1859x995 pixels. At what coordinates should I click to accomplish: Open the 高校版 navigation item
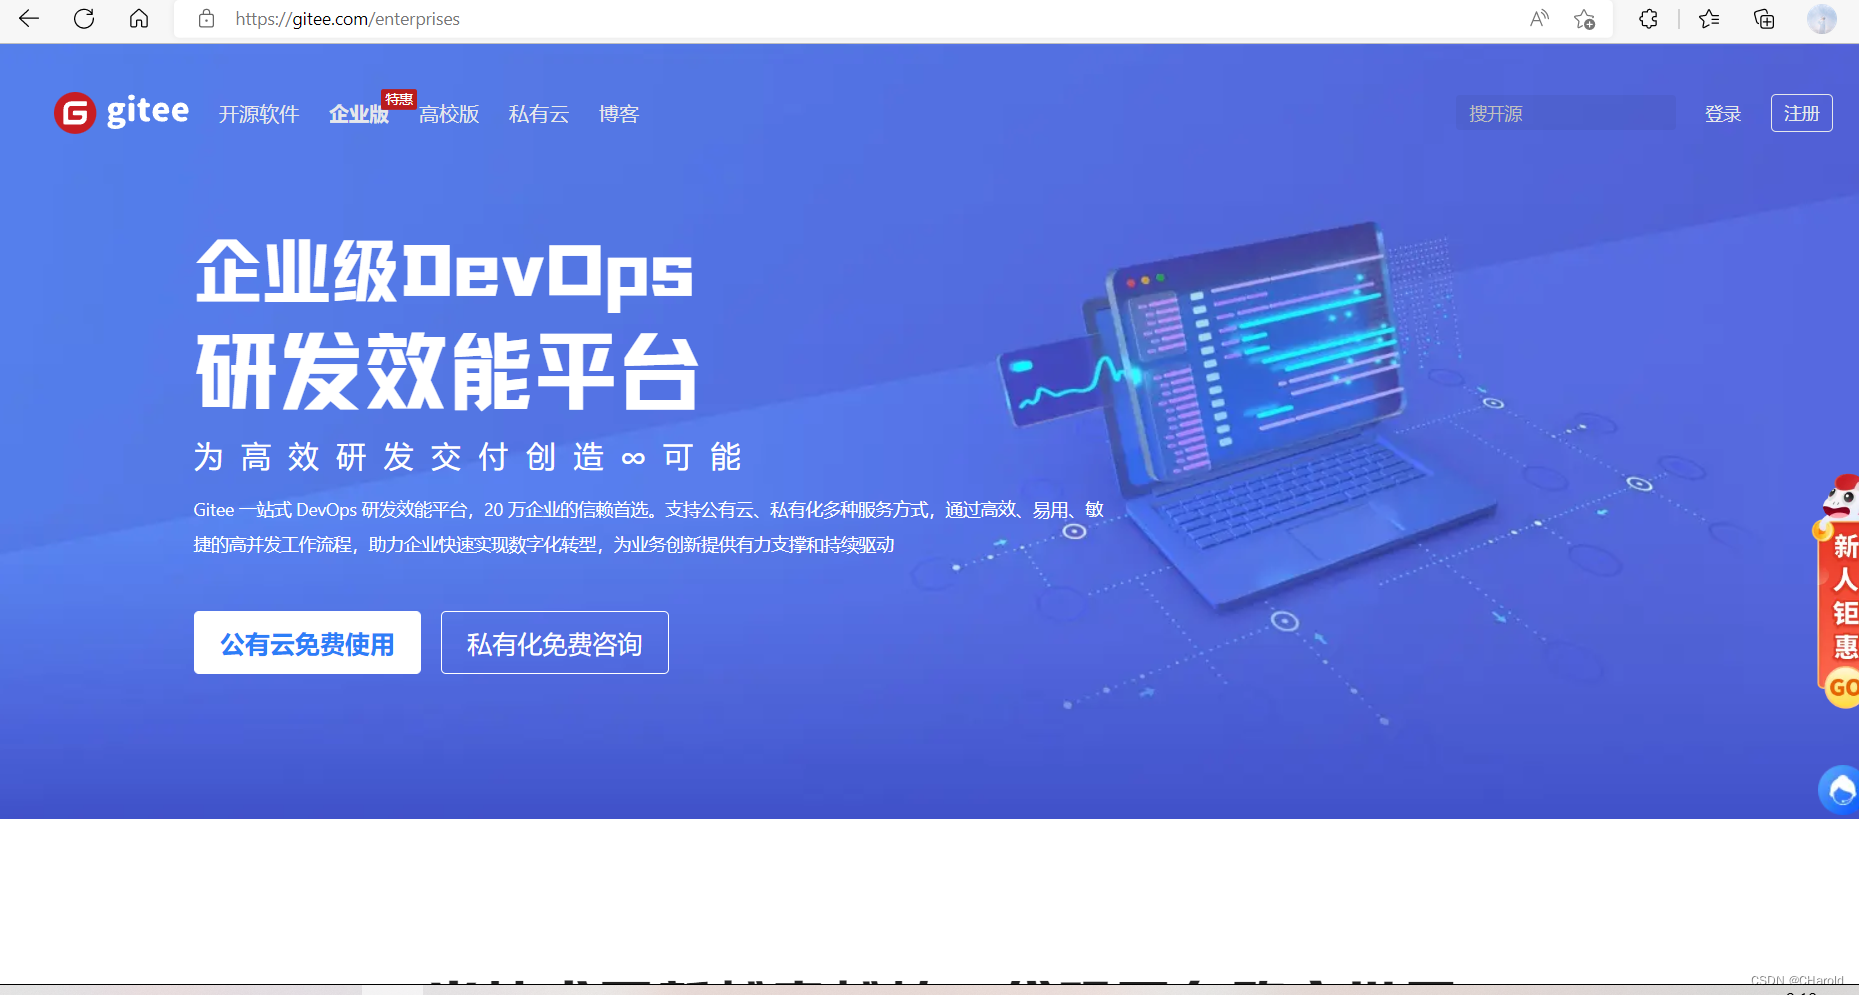coord(449,114)
